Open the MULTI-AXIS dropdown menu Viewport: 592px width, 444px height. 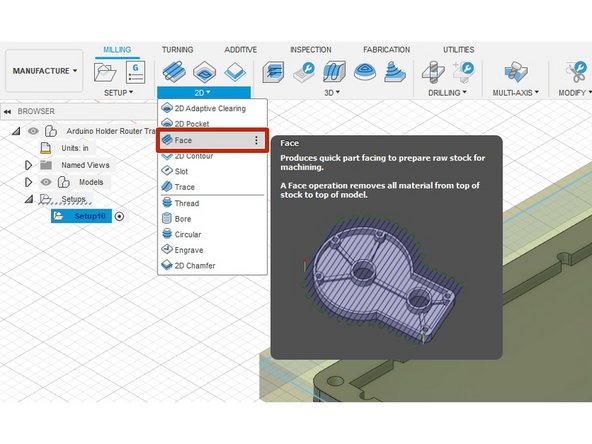pyautogui.click(x=515, y=92)
